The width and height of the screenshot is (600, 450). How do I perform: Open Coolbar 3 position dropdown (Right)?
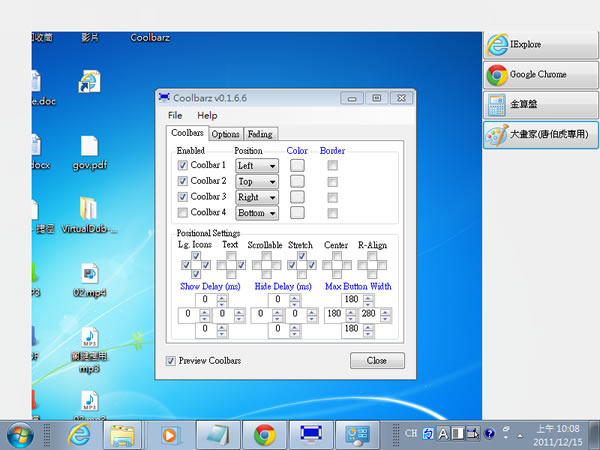257,197
